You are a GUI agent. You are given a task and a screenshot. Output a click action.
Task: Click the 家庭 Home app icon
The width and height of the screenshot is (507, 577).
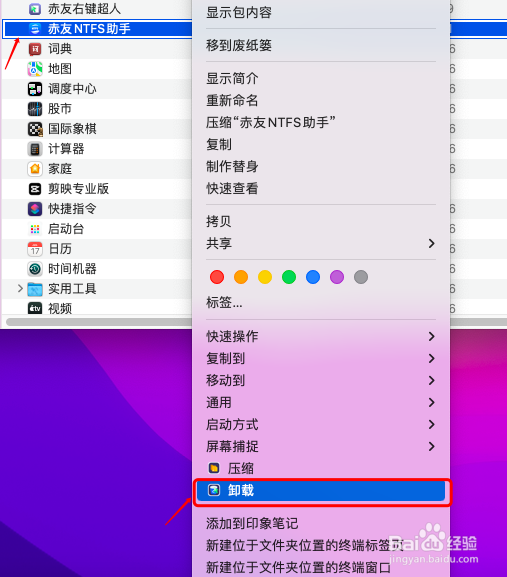click(x=35, y=169)
